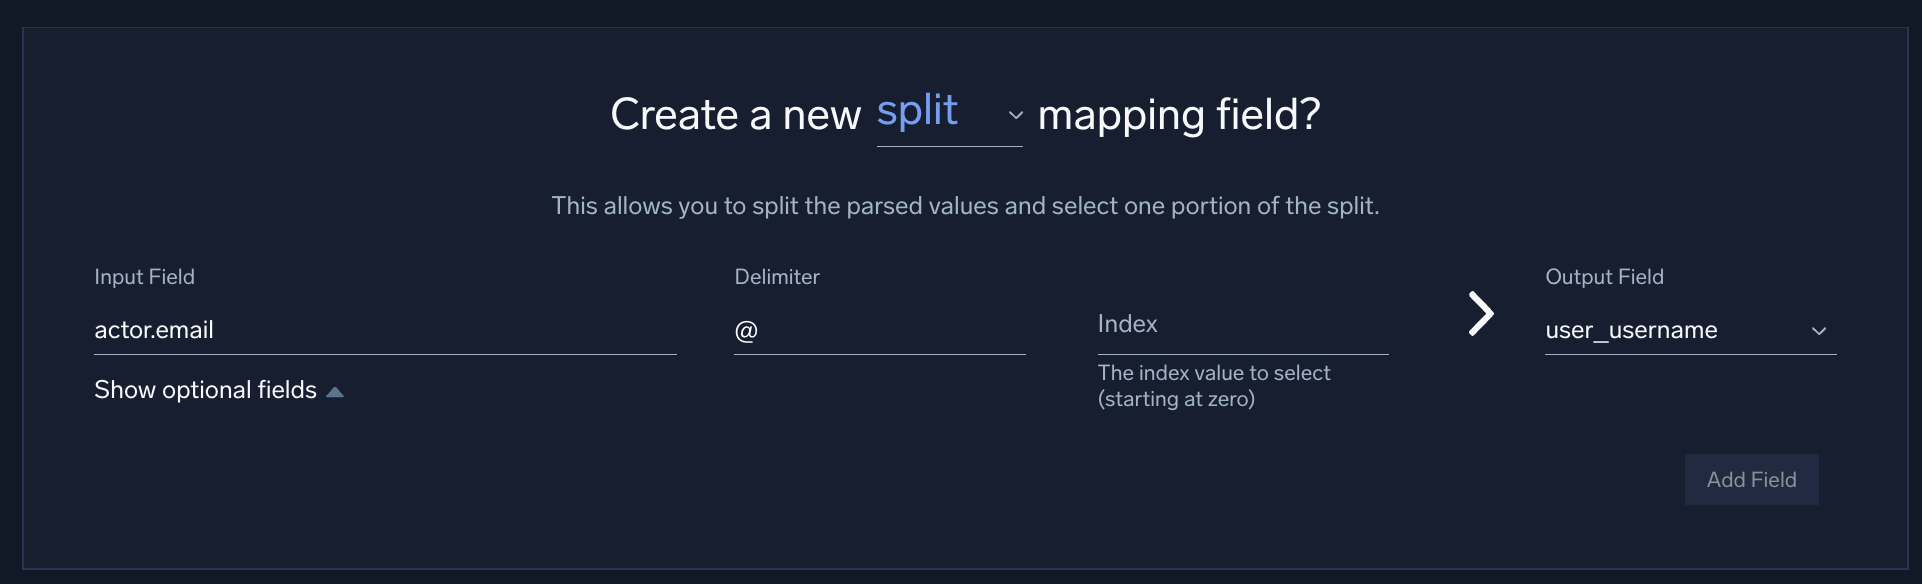Screen dimensions: 1922x584
Task: Click inside the Delimiter field containing @
Action: point(878,331)
